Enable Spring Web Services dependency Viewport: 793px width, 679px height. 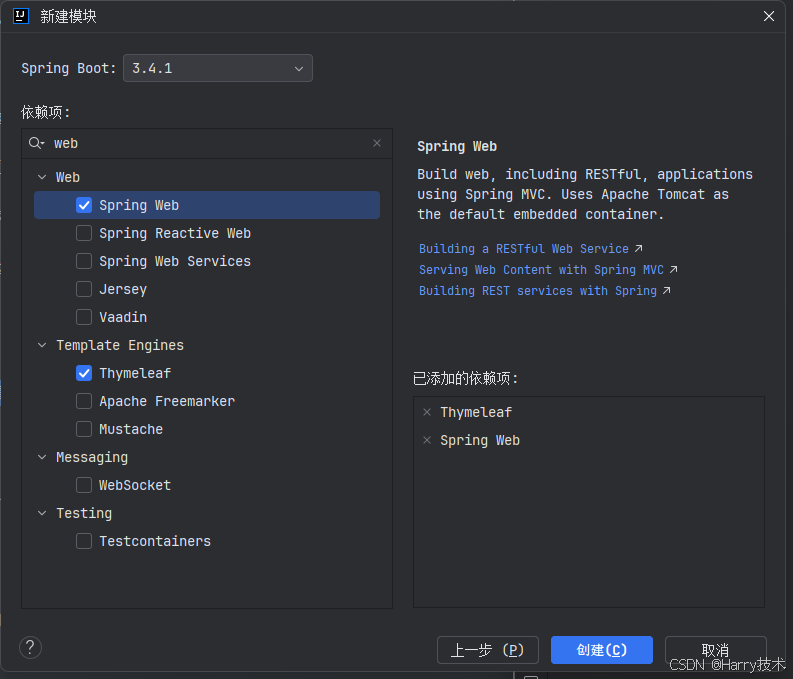pyautogui.click(x=84, y=261)
